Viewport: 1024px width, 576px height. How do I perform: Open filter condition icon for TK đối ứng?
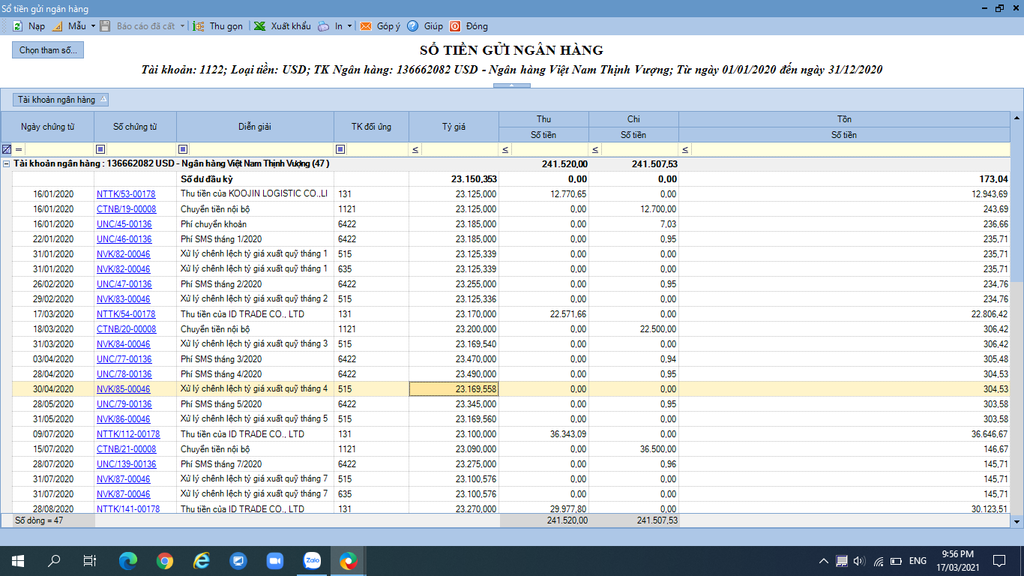pyautogui.click(x=340, y=150)
